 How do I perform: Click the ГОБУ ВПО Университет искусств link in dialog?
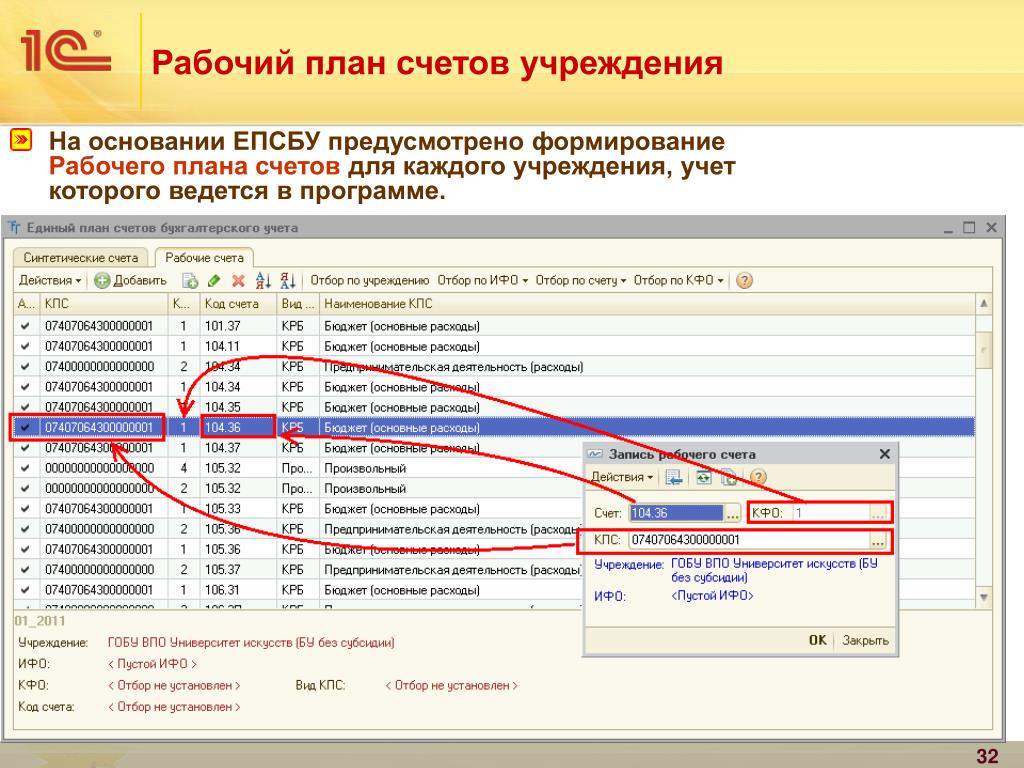pyautogui.click(x=774, y=570)
